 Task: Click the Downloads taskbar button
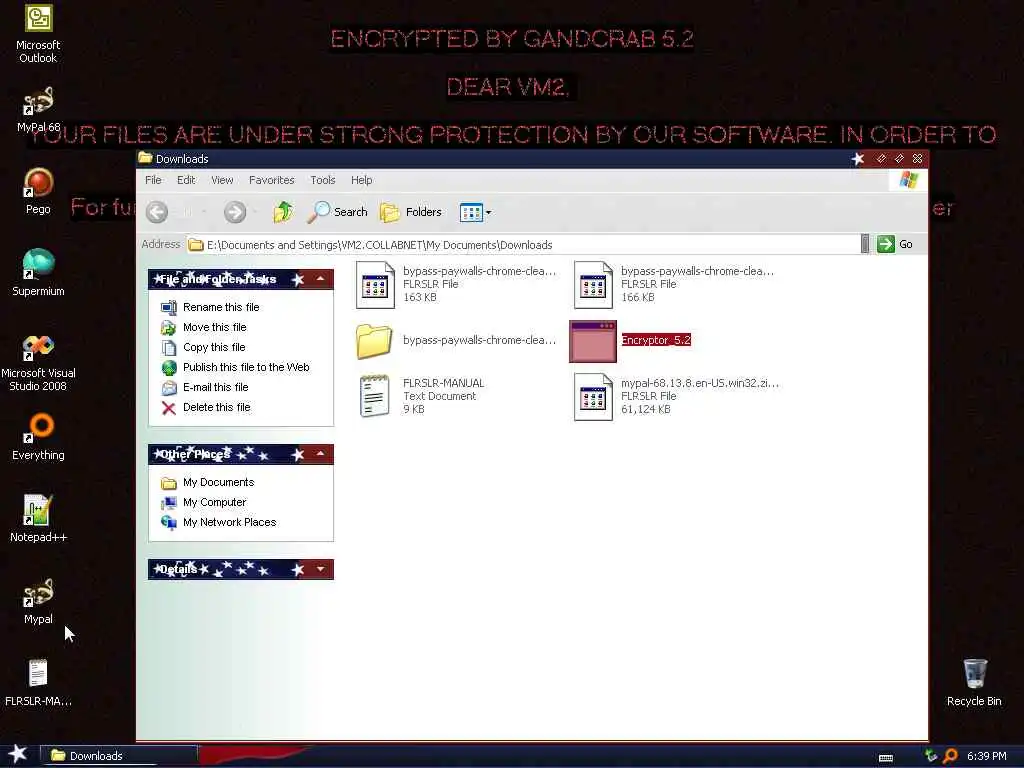pyautogui.click(x=120, y=756)
